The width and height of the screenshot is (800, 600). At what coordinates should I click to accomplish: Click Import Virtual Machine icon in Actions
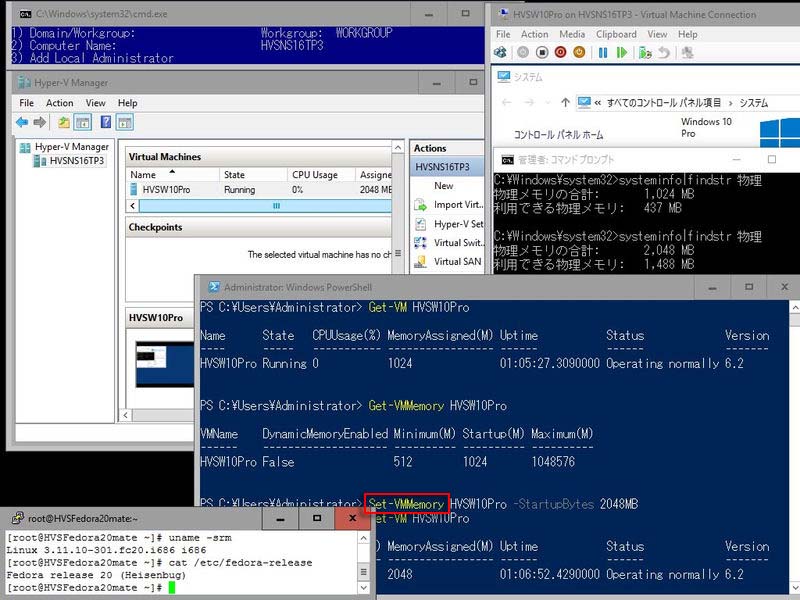(420, 205)
